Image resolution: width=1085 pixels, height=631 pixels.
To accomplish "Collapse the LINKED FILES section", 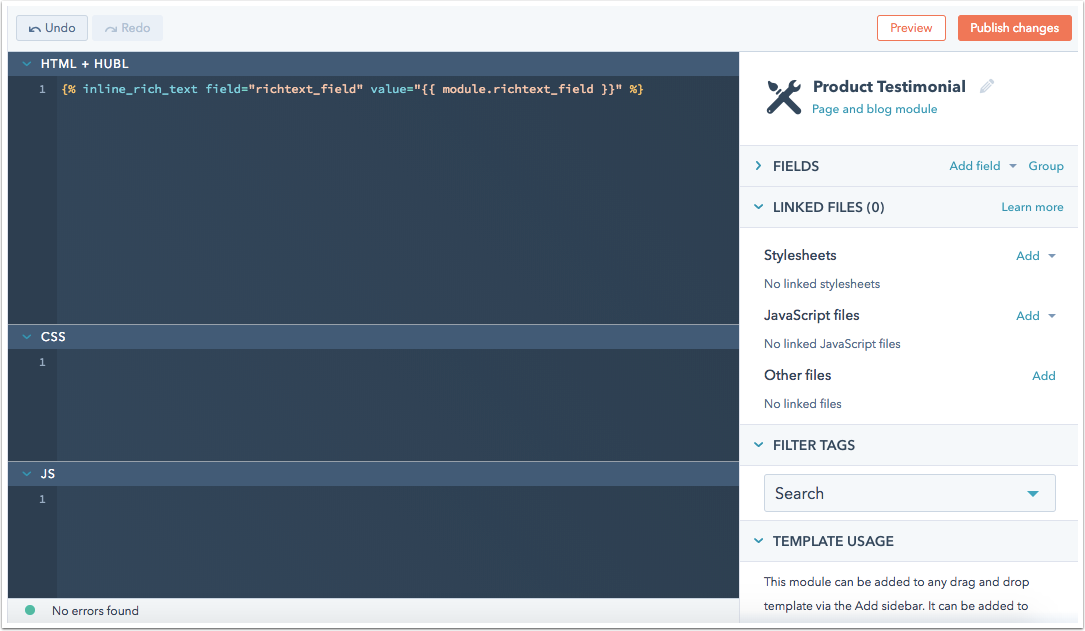I will pyautogui.click(x=758, y=207).
